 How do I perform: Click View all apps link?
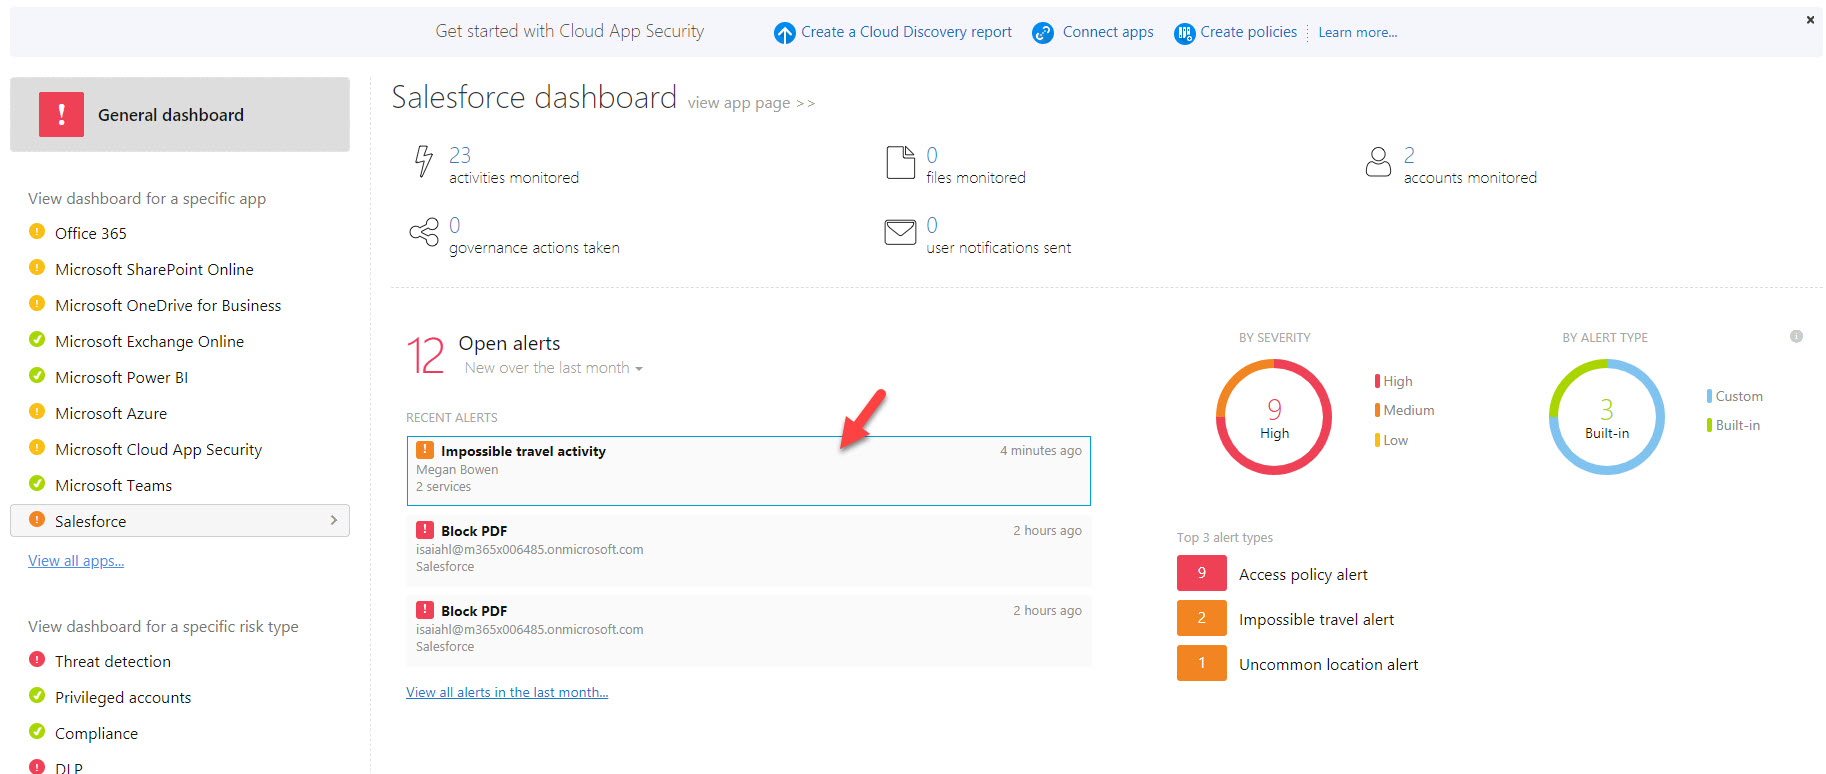pos(76,560)
